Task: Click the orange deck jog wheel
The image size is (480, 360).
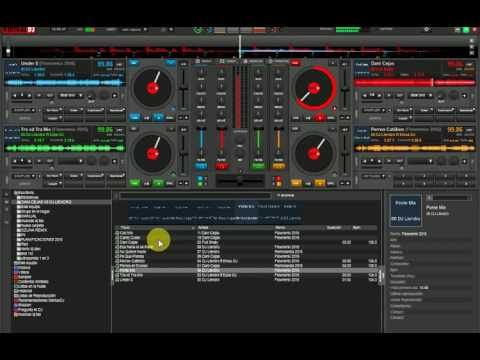Action: click(x=314, y=153)
